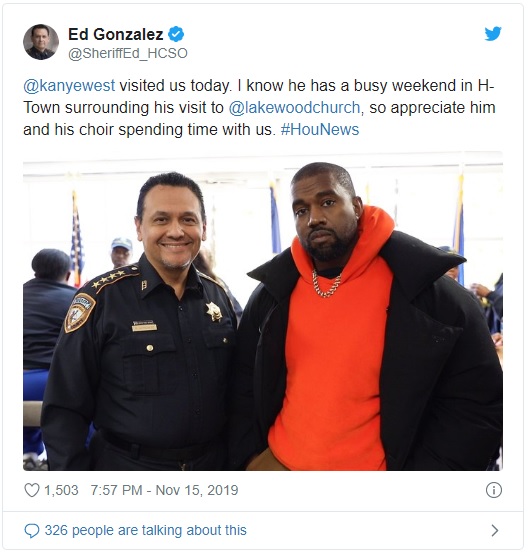Open the @kanyewest mention

tap(69, 86)
